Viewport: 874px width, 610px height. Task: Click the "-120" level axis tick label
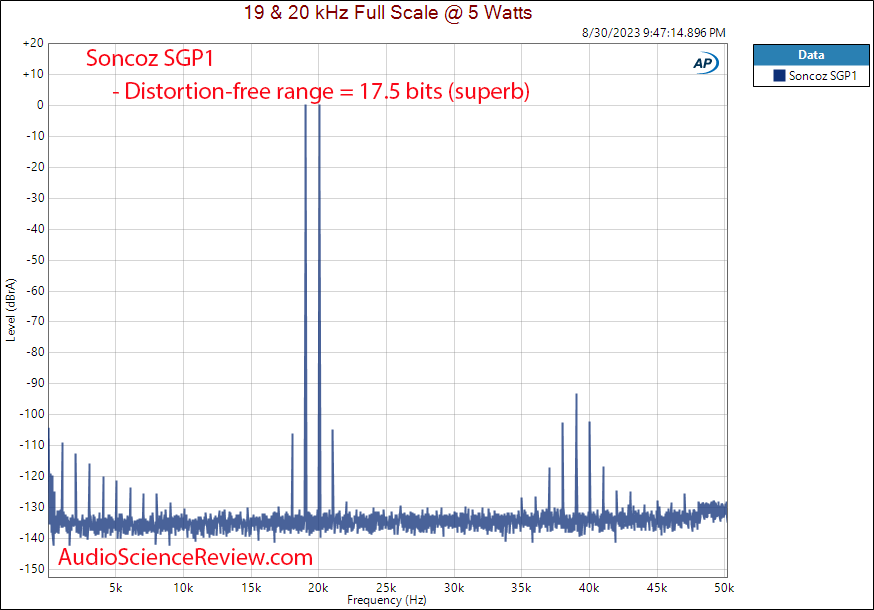coord(32,476)
